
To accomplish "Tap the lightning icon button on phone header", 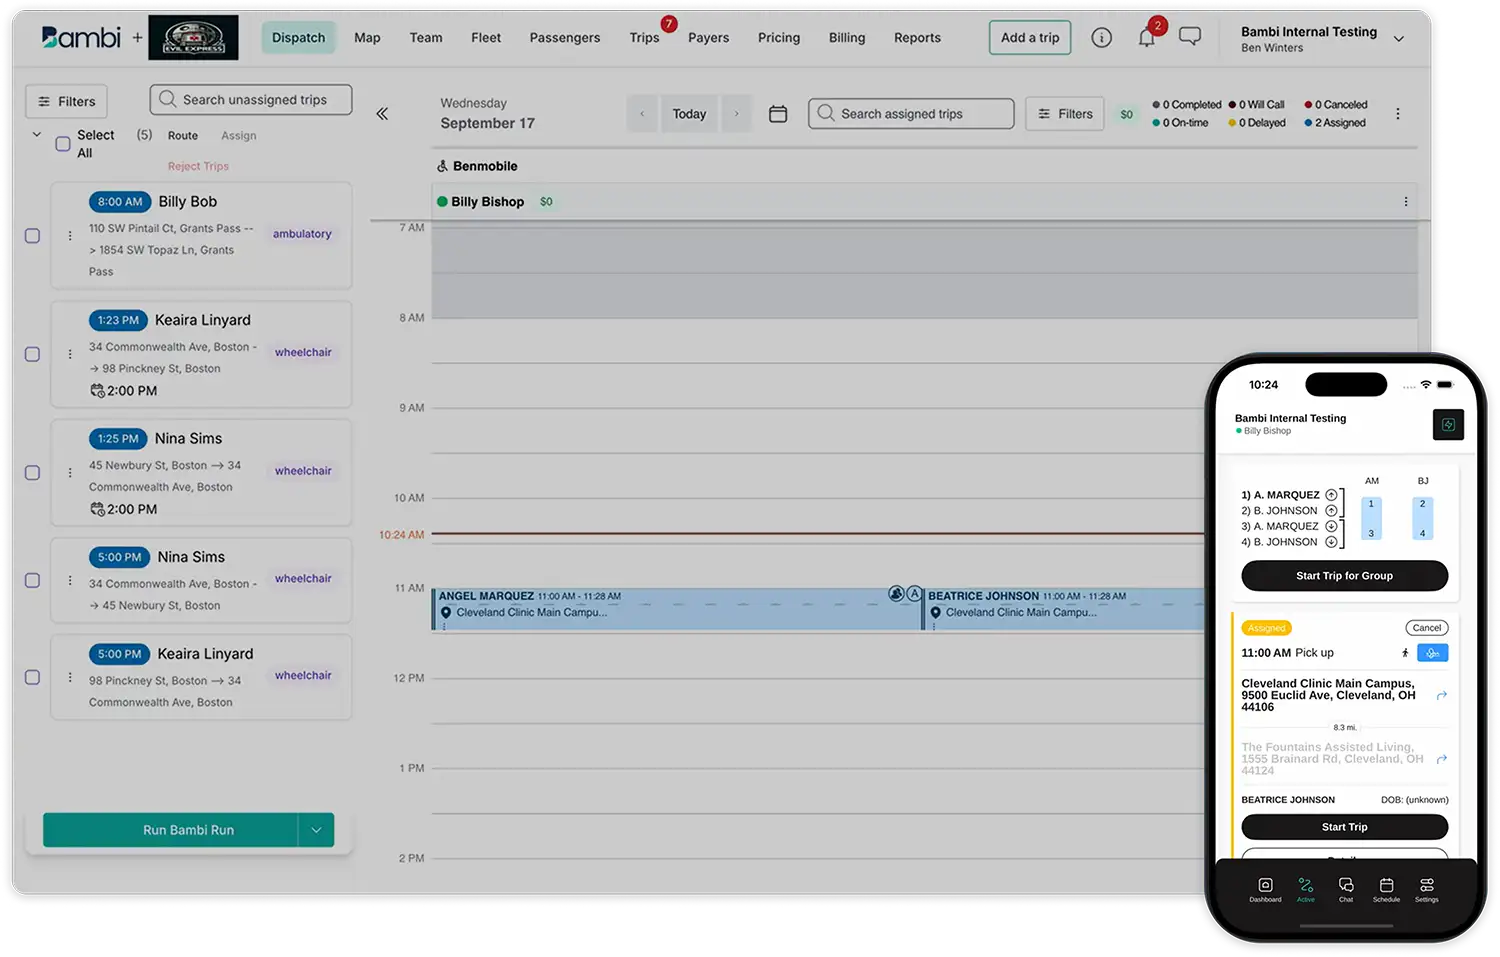I will click(1448, 425).
